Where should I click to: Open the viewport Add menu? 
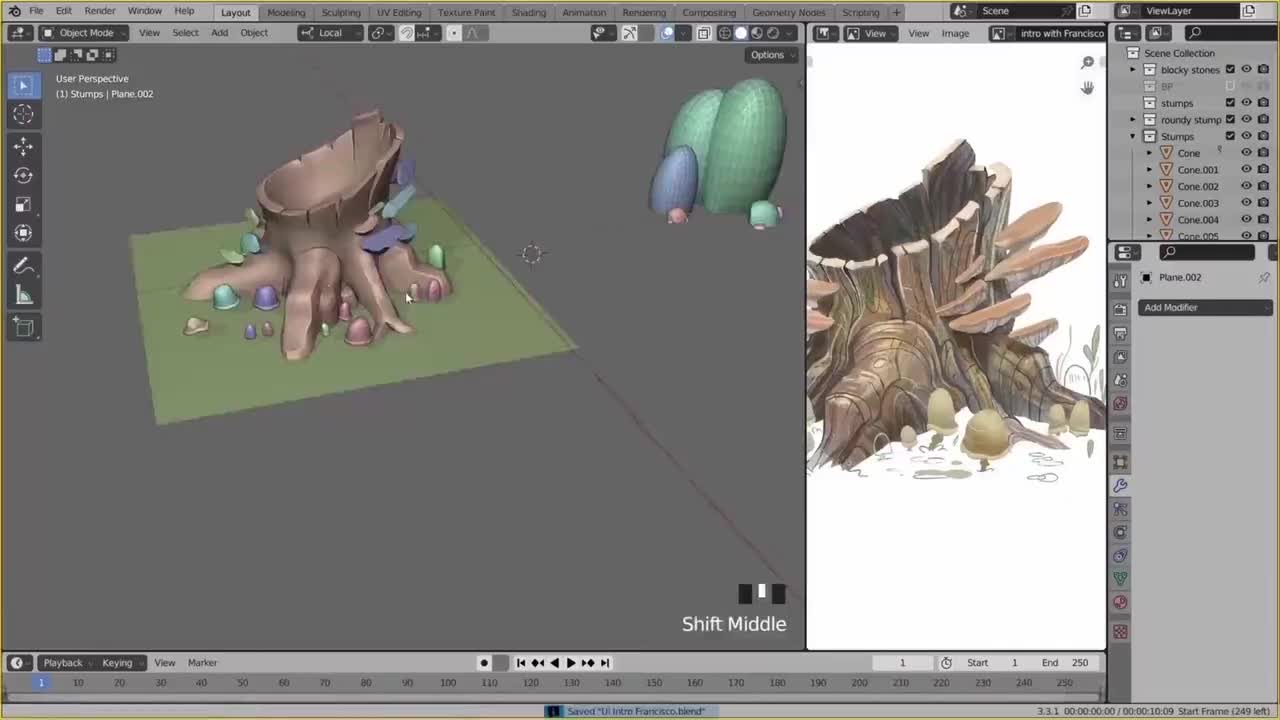point(219,33)
